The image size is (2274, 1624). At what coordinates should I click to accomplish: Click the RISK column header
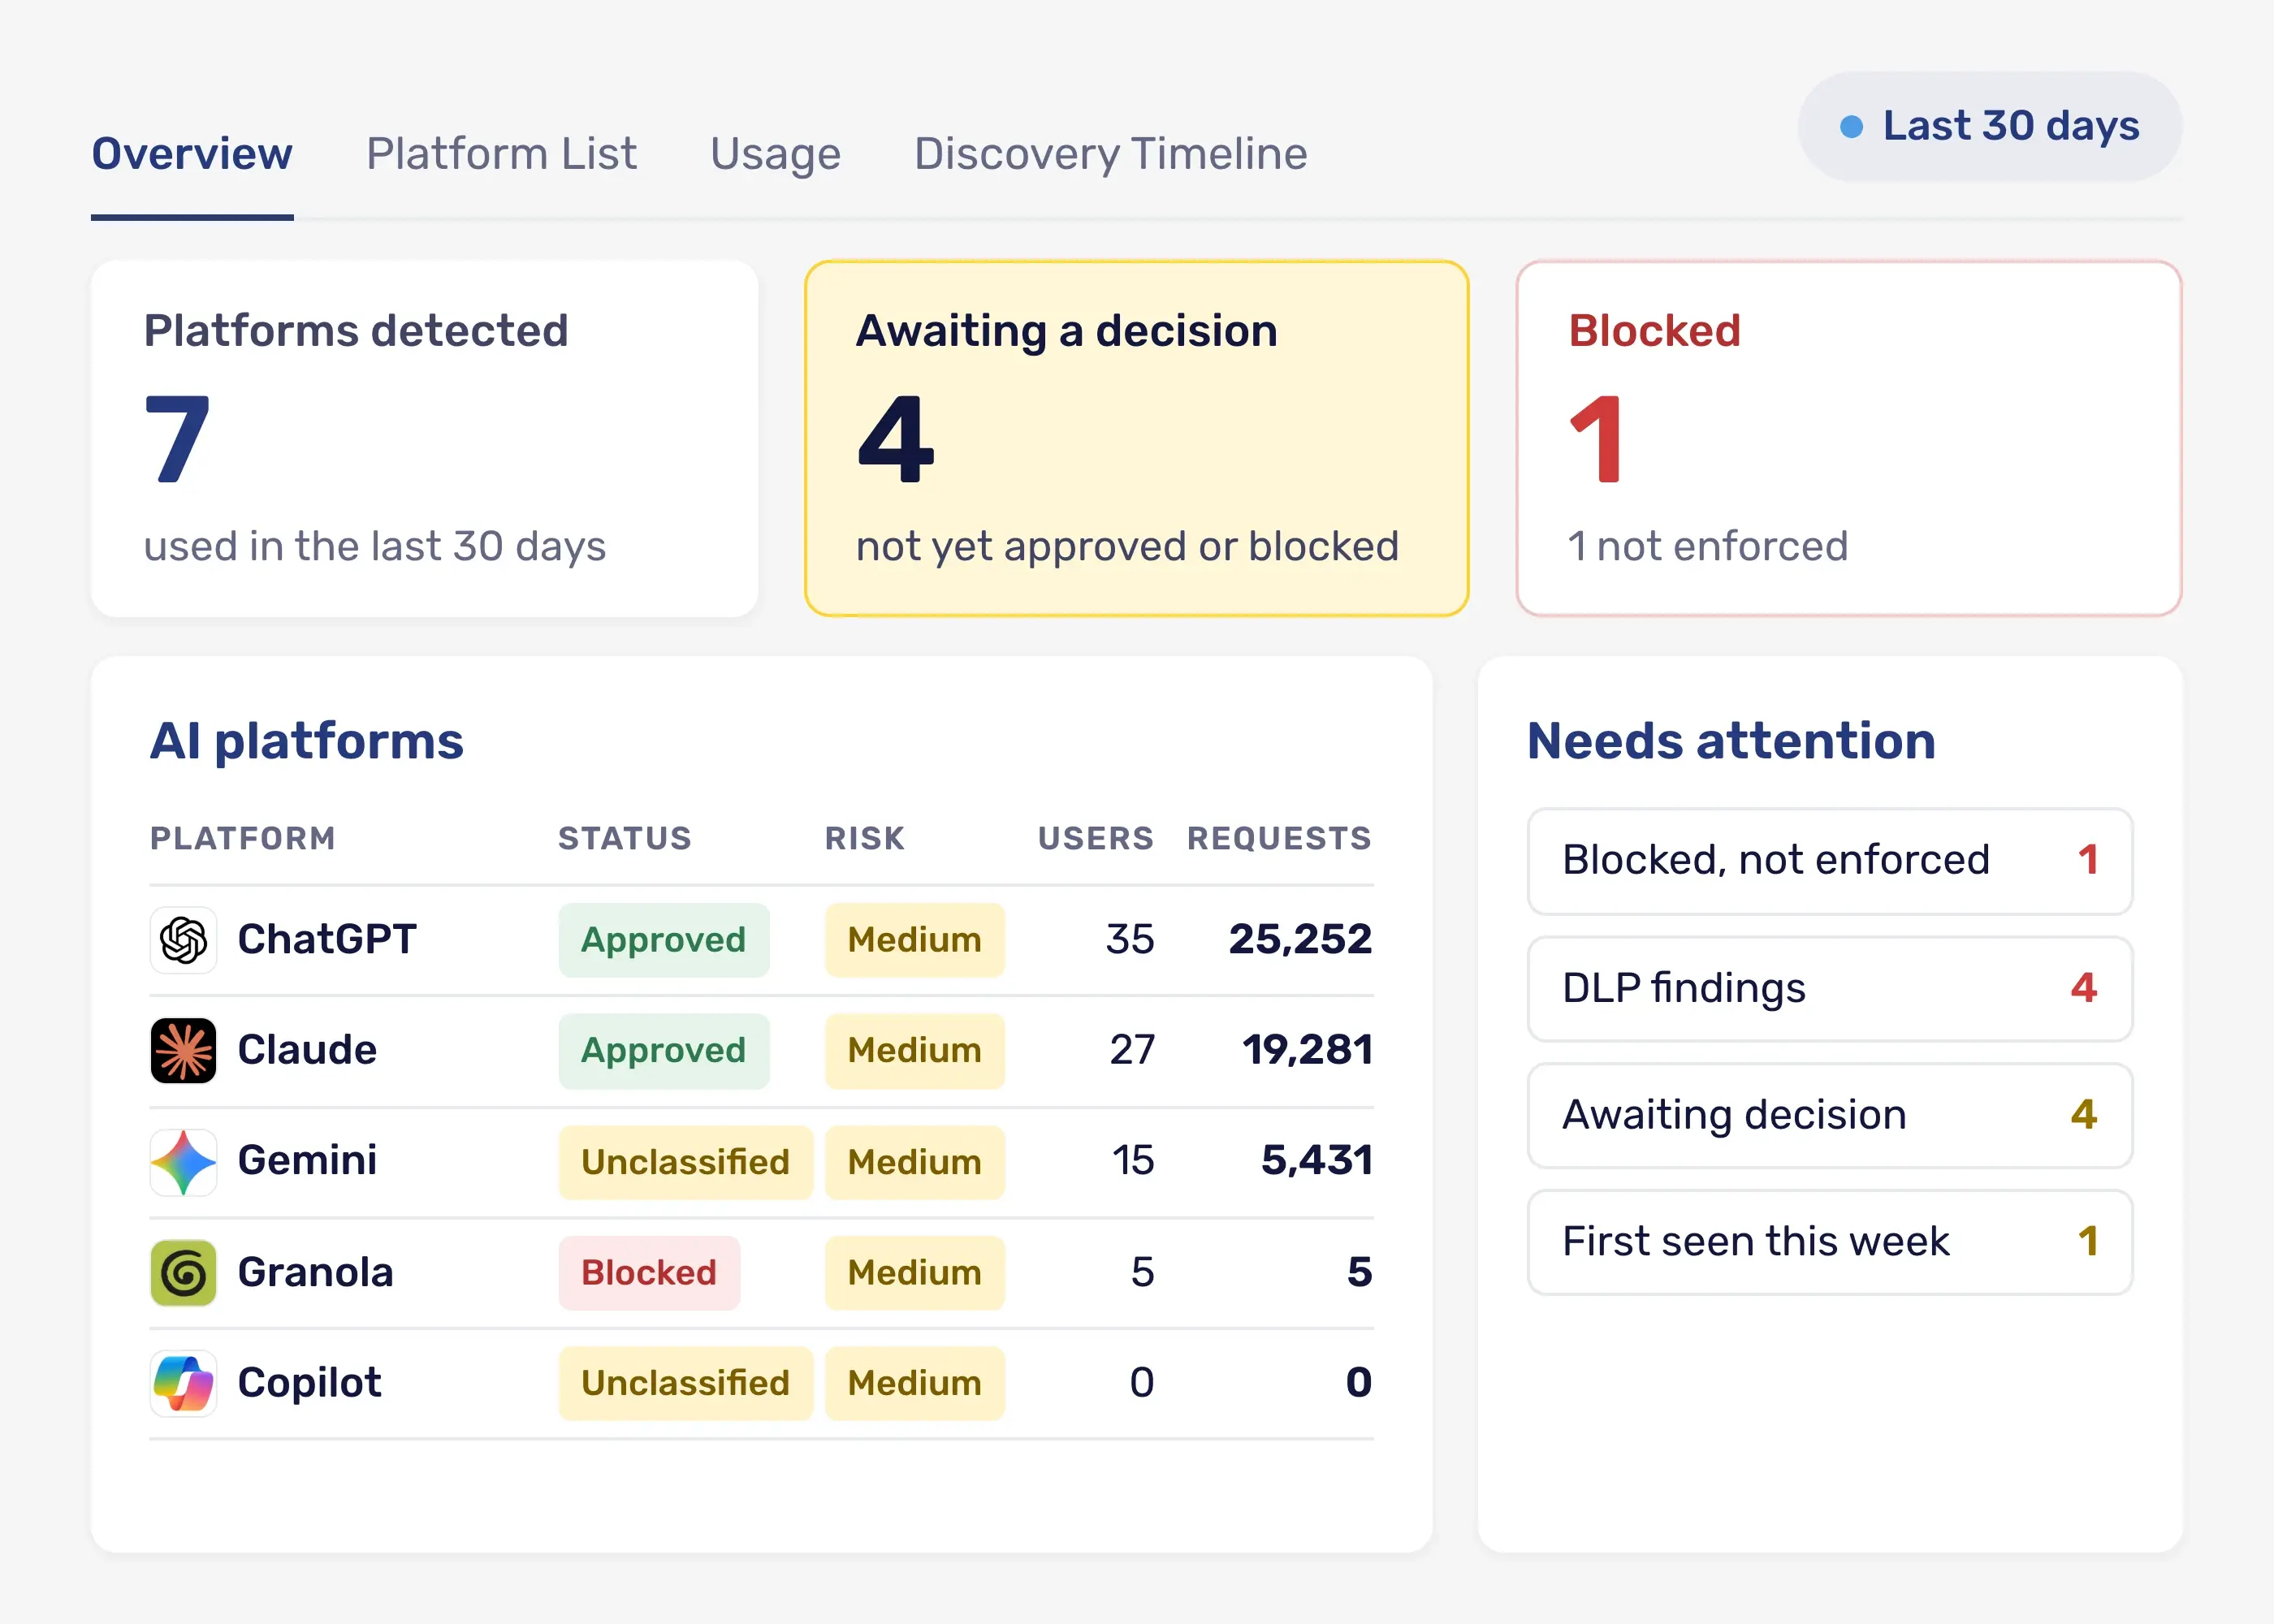pyautogui.click(x=865, y=838)
